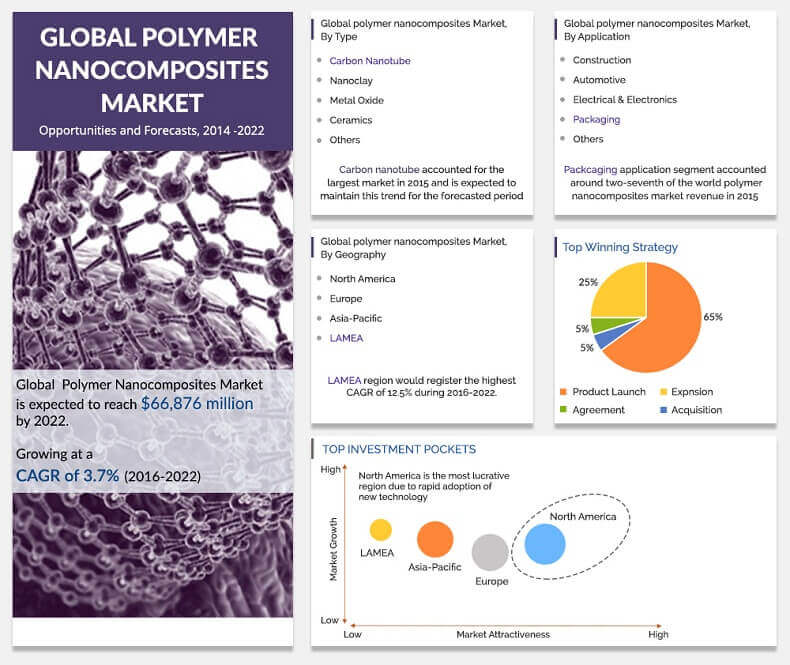Click Automotive in the application list

(599, 80)
